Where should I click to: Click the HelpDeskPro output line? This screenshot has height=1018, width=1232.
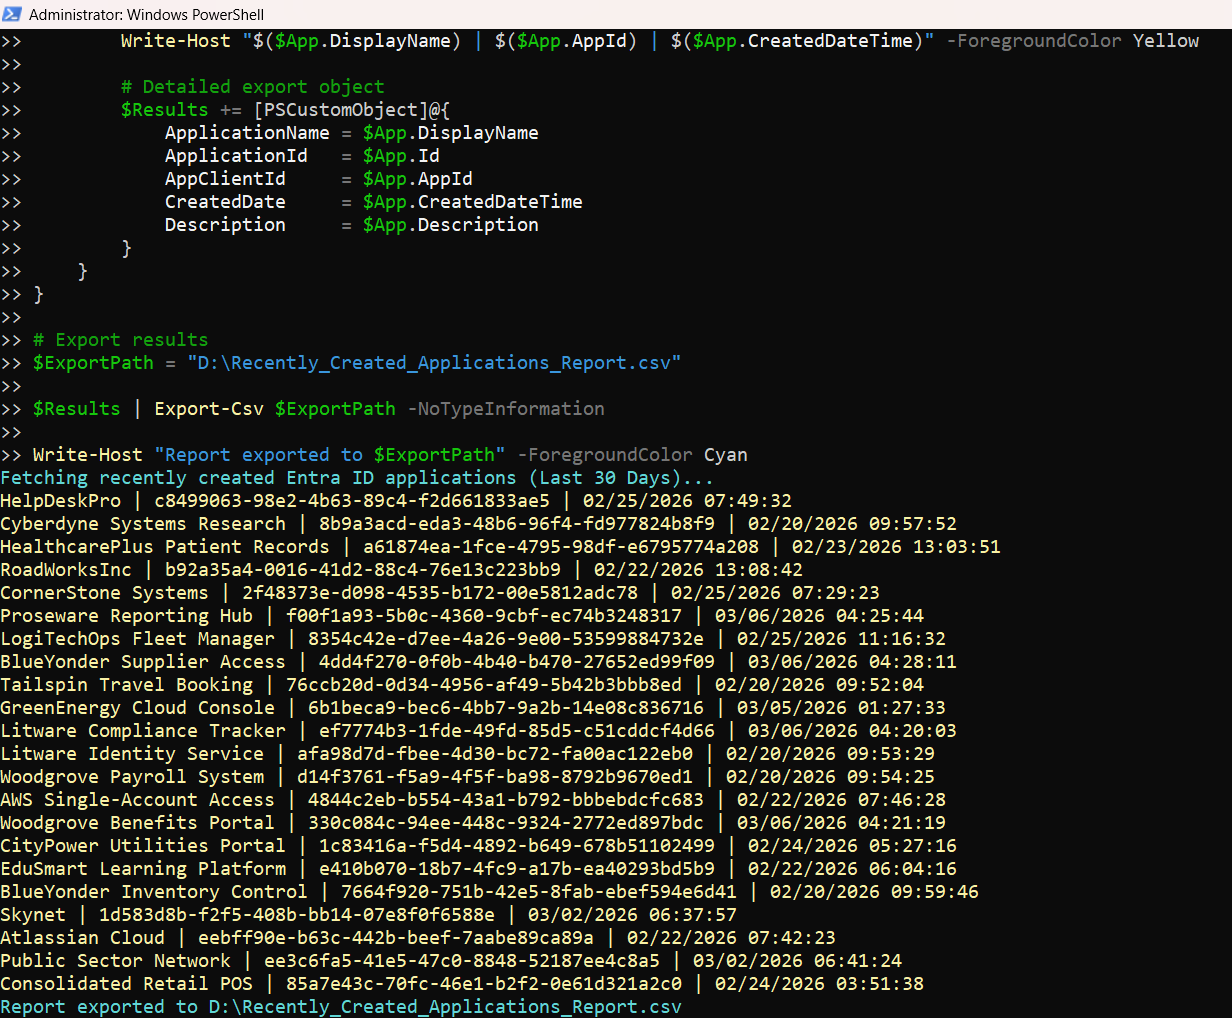click(60, 501)
